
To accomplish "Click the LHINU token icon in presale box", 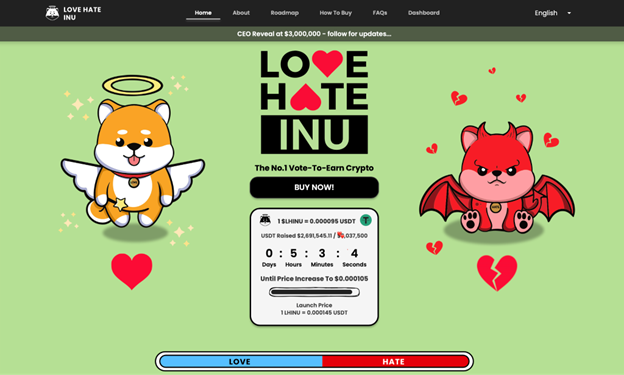I will pyautogui.click(x=265, y=220).
